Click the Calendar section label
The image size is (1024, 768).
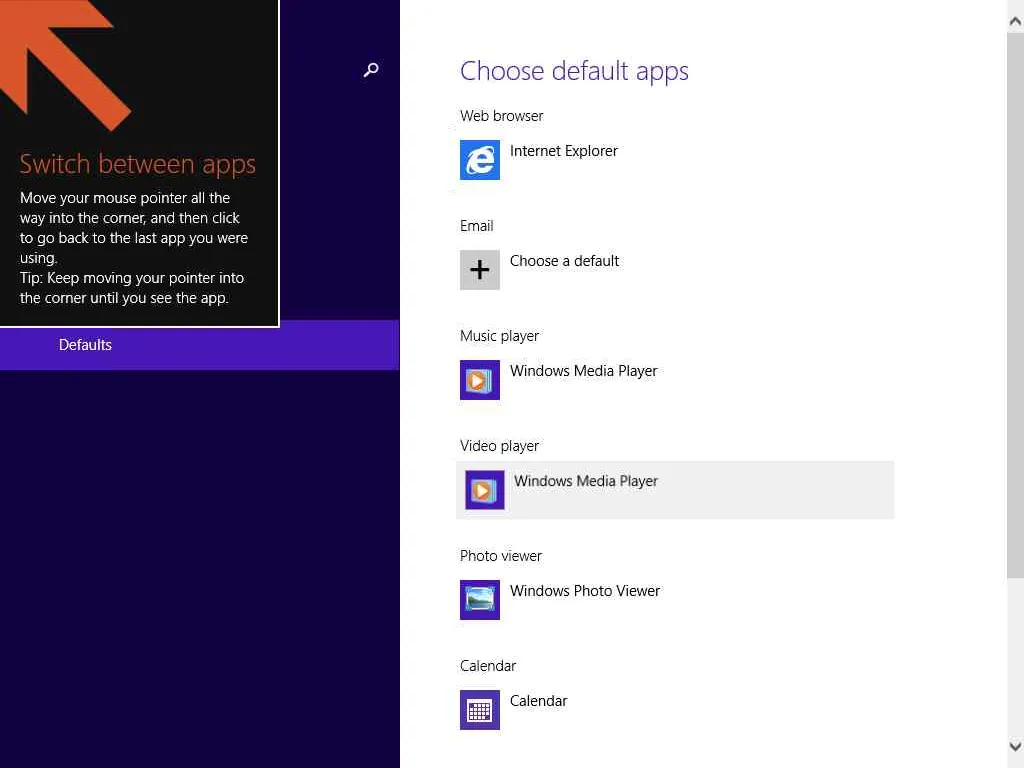487,665
